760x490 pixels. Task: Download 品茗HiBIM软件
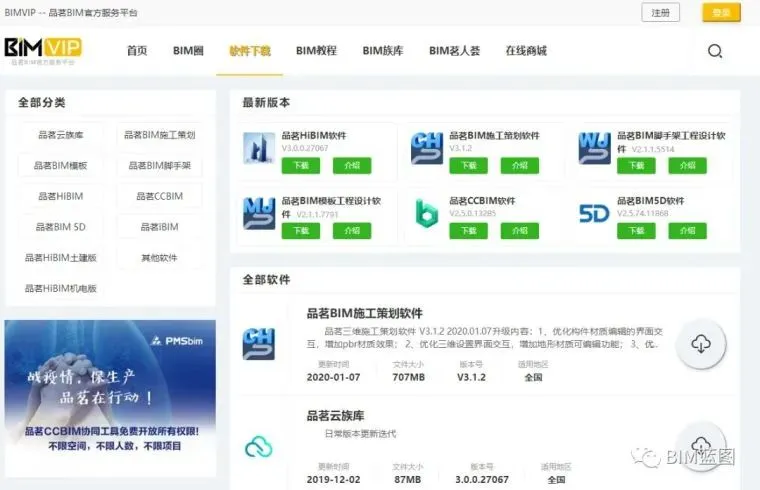point(301,165)
